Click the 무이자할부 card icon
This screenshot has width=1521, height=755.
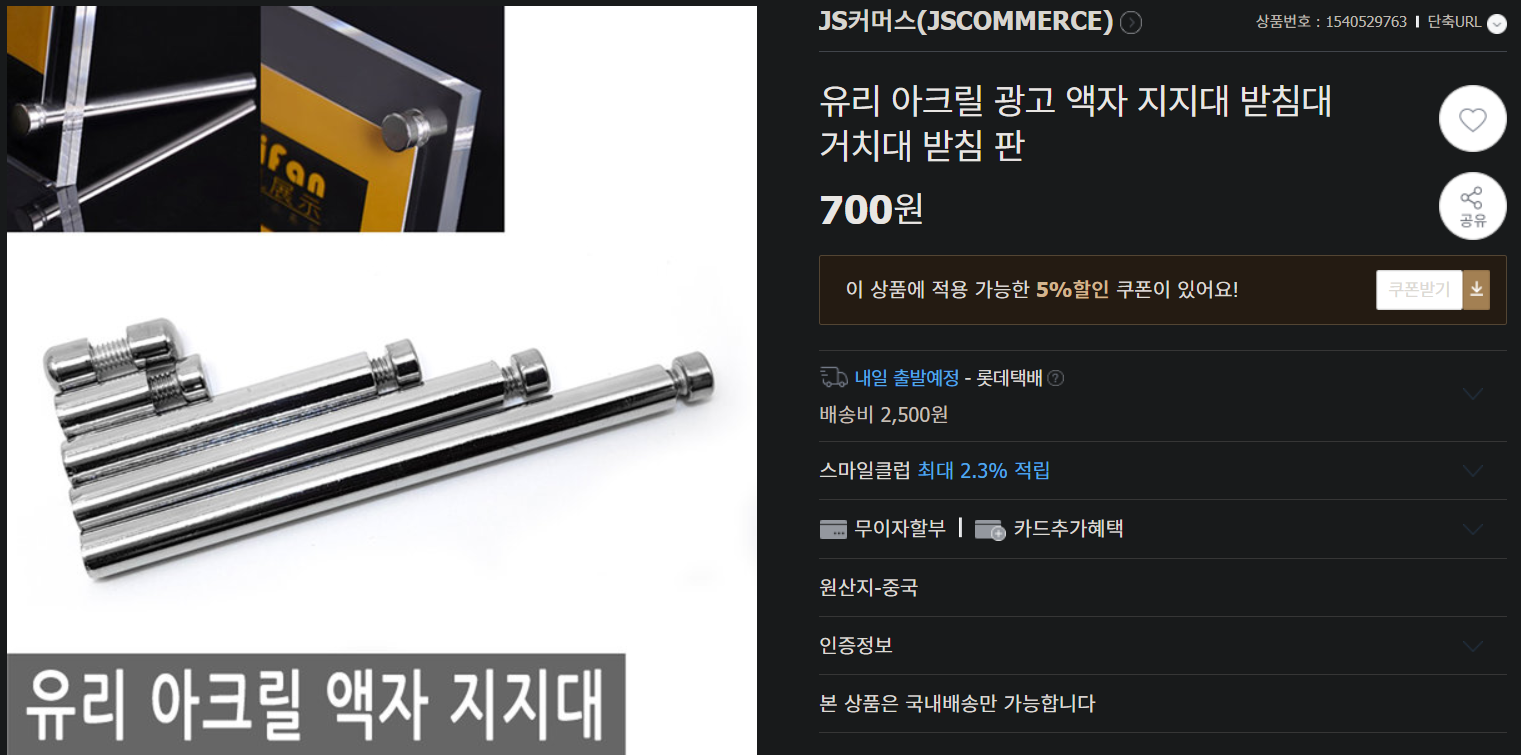833,529
